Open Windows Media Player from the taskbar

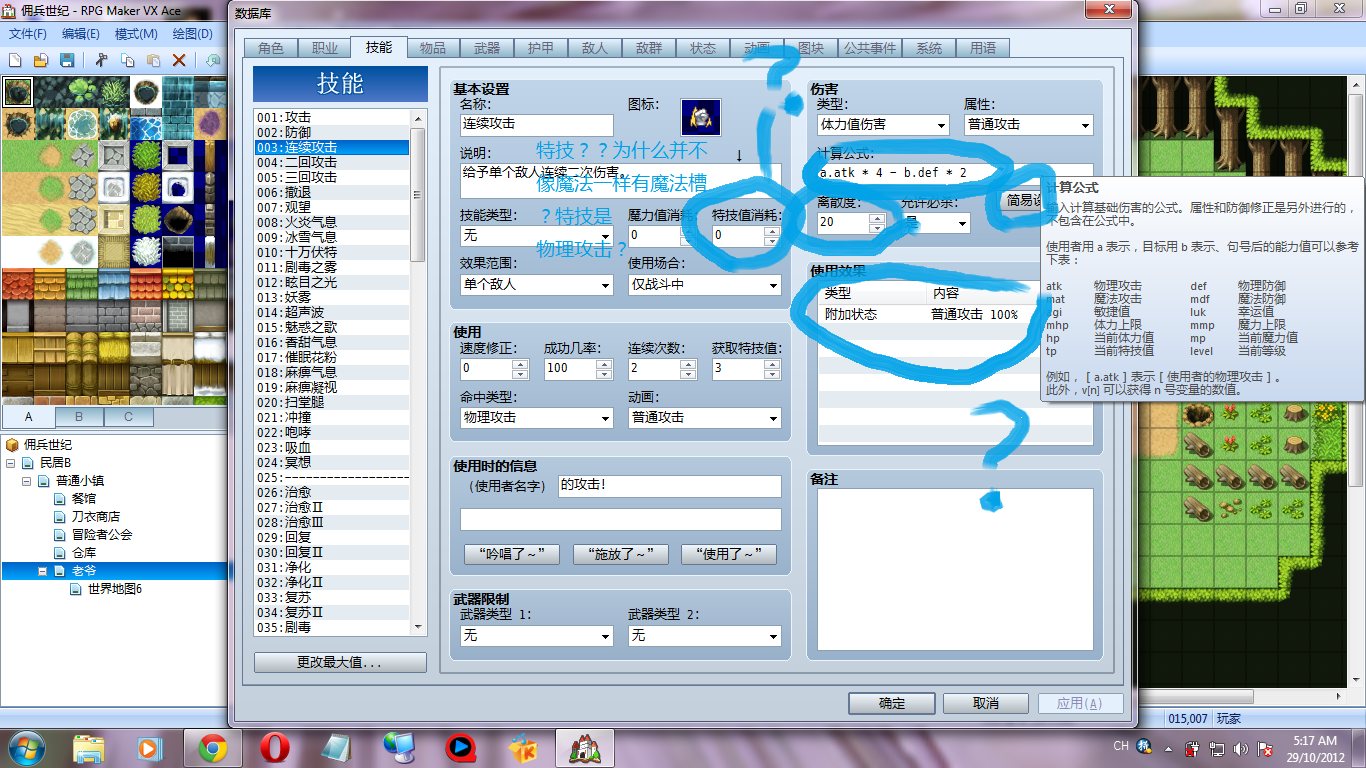tap(150, 747)
